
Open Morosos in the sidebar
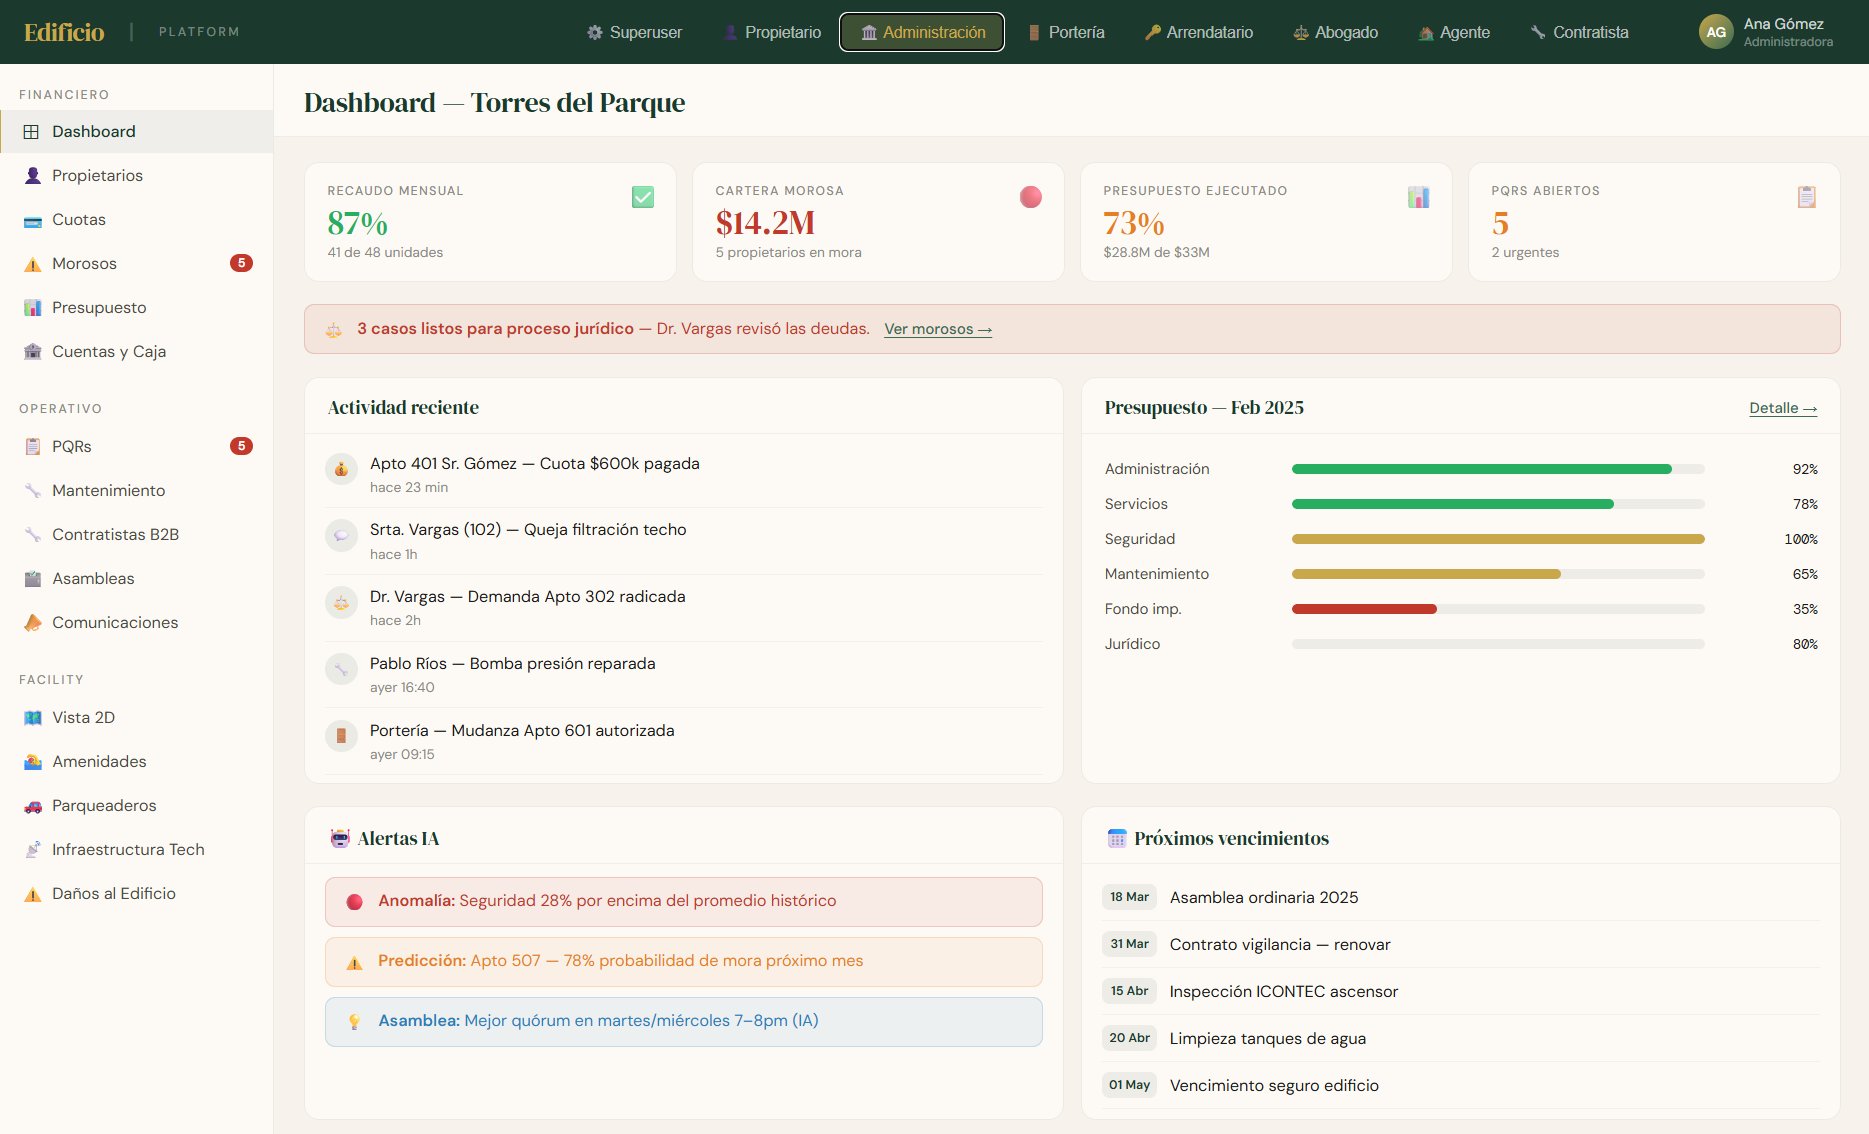(137, 264)
